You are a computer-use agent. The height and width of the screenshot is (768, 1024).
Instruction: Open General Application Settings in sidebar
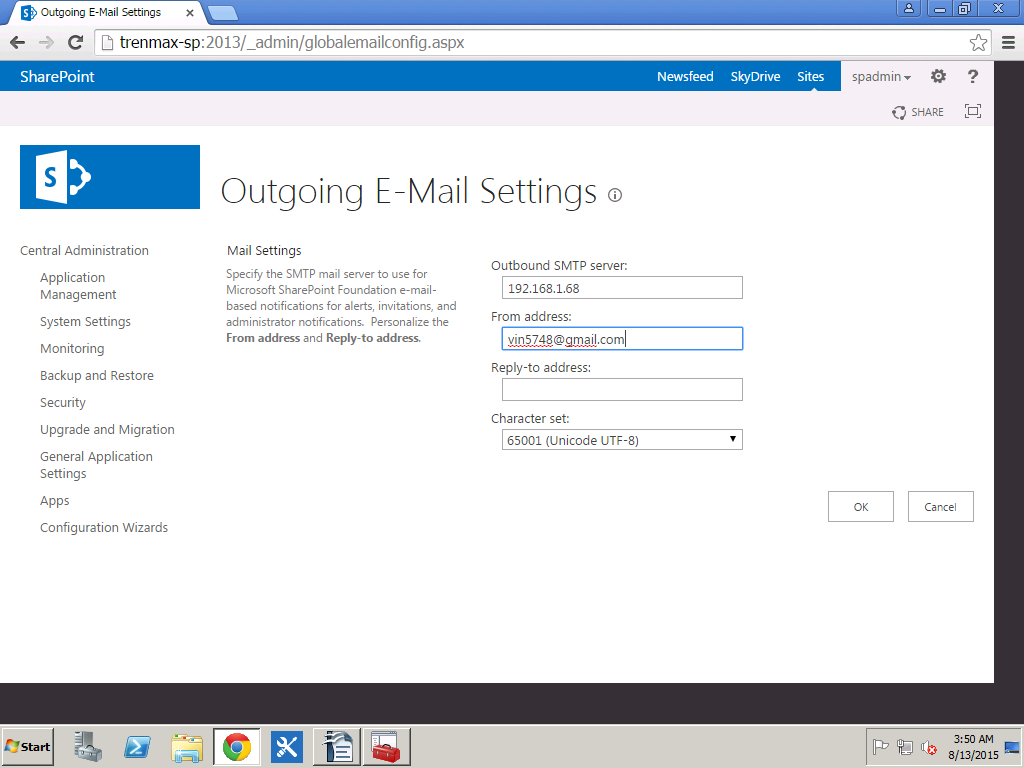click(x=96, y=465)
